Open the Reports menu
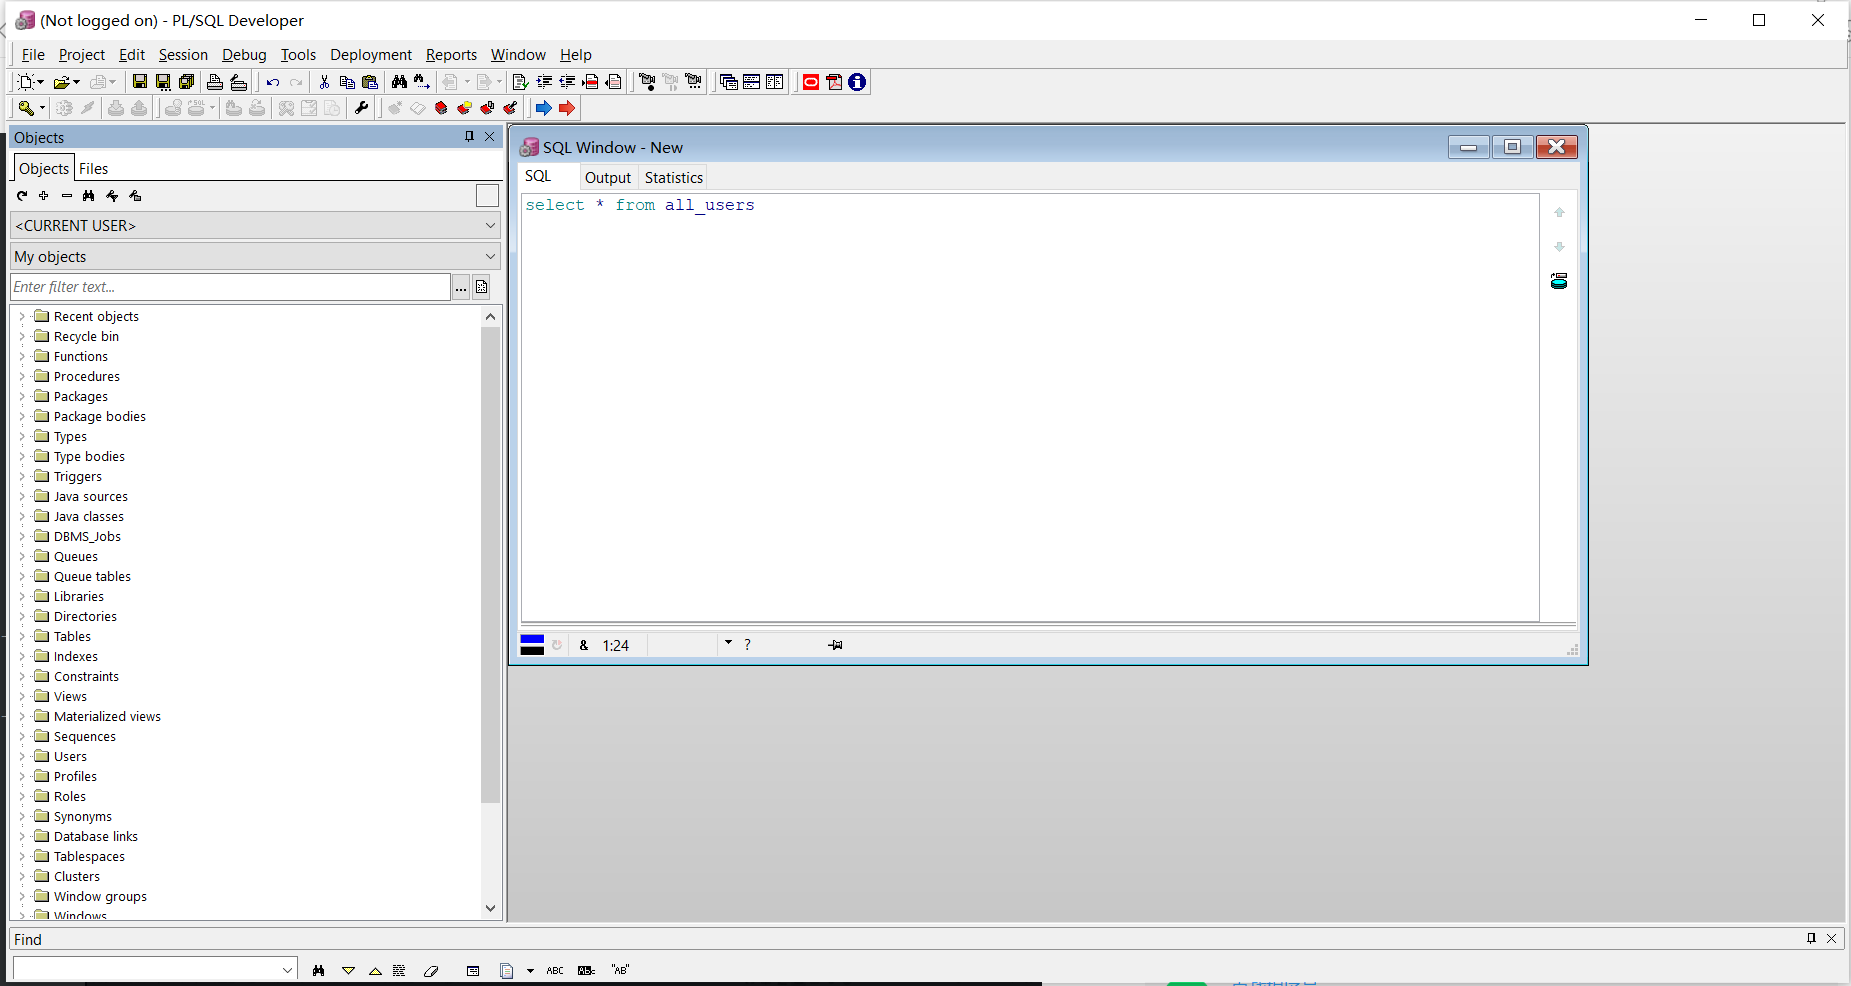1851x986 pixels. pyautogui.click(x=451, y=55)
